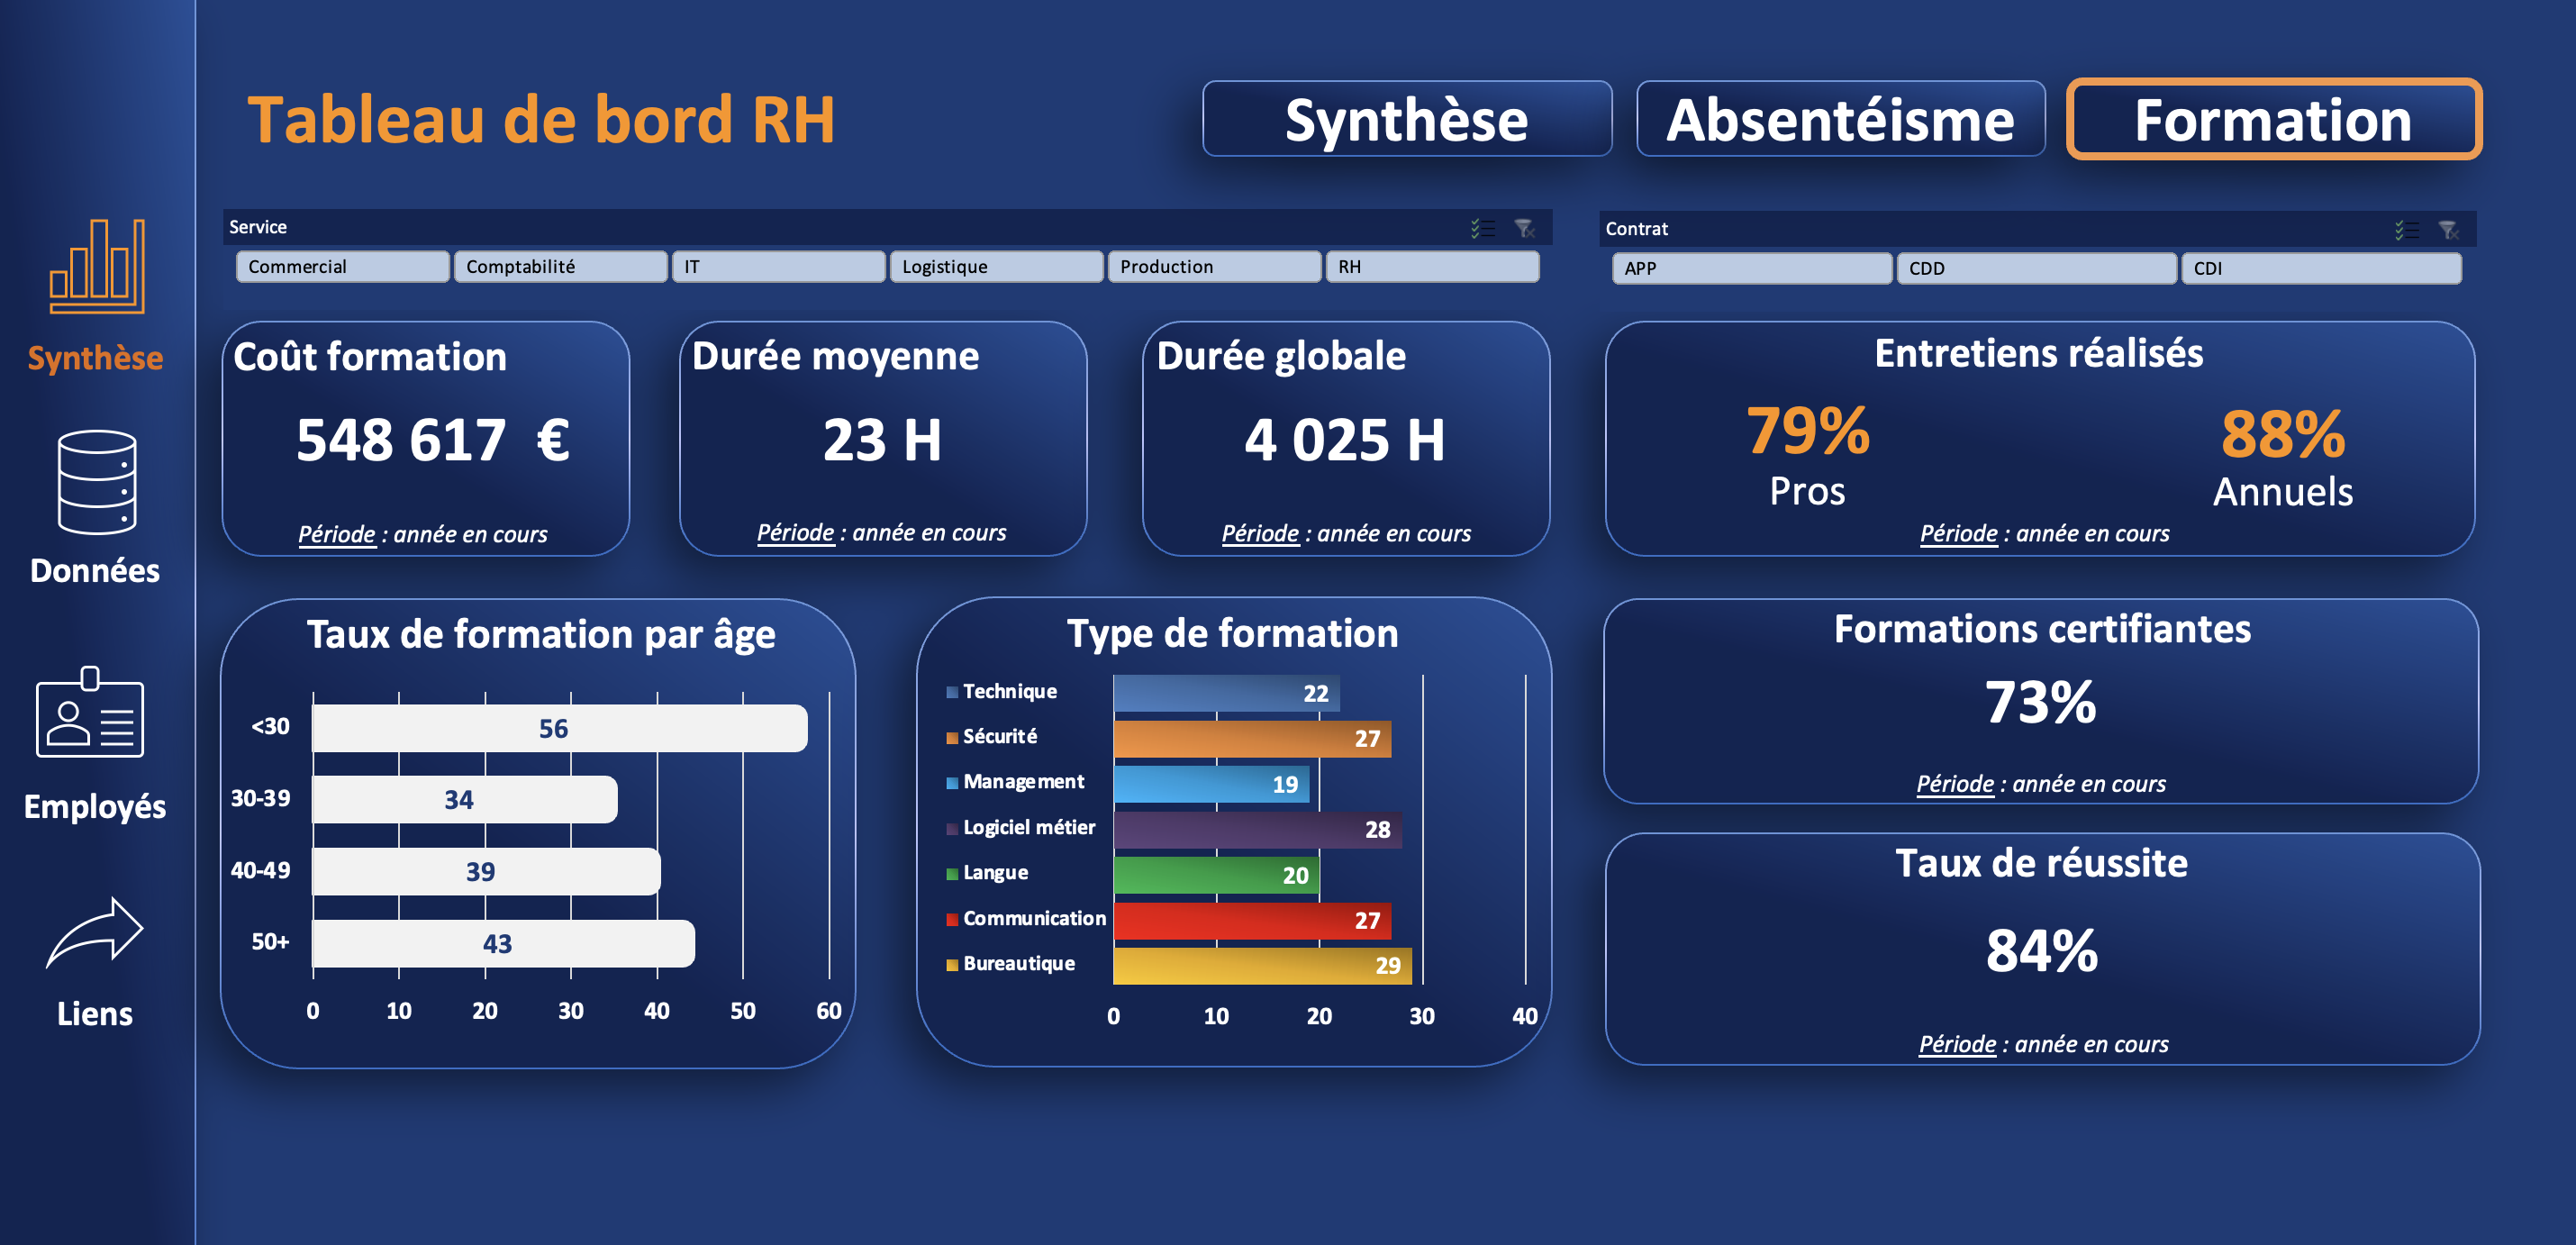Toggle the IT service filter
This screenshot has height=1245, width=2576.
tap(777, 266)
